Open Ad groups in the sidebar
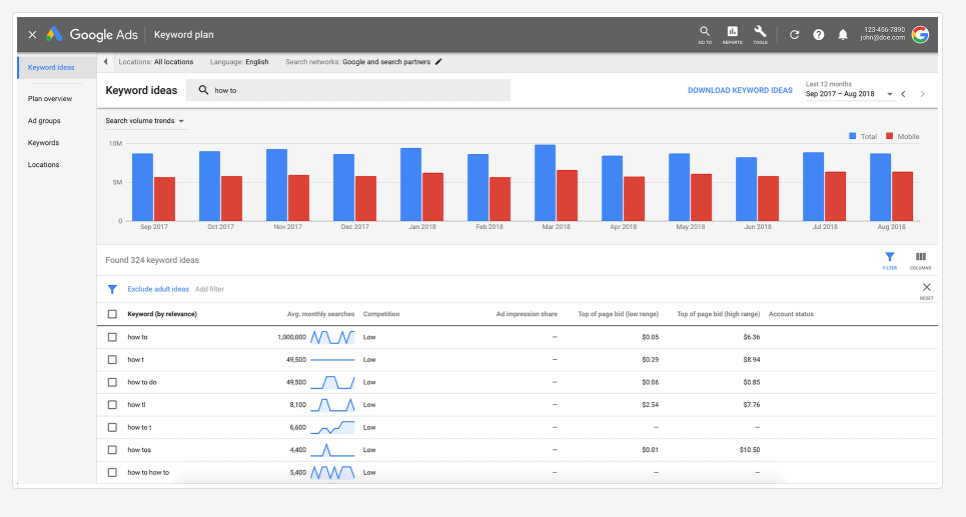 pos(44,121)
